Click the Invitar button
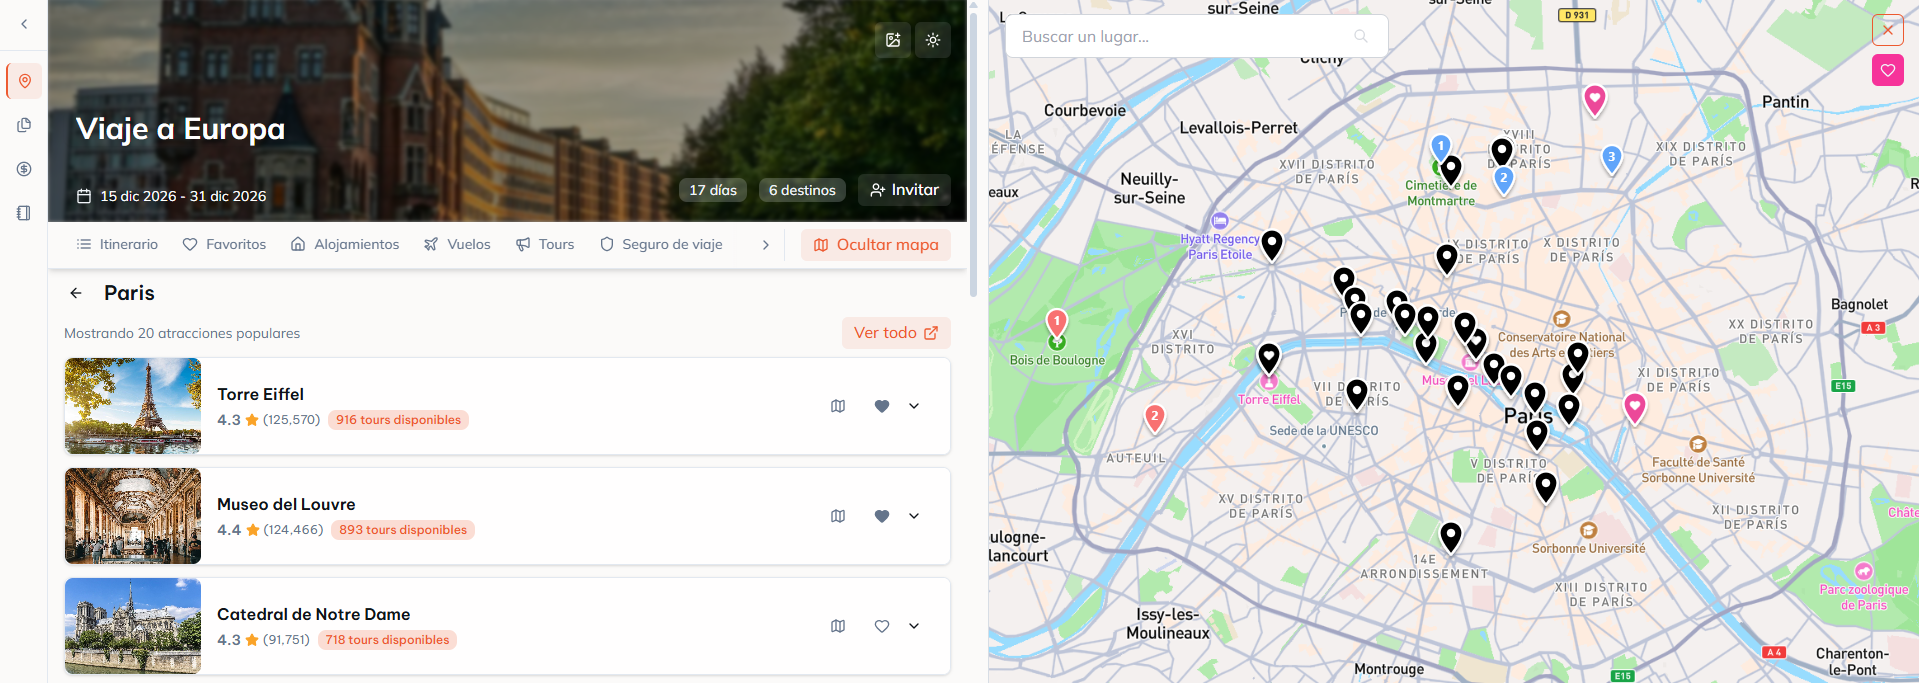Image resolution: width=1919 pixels, height=683 pixels. pos(904,190)
